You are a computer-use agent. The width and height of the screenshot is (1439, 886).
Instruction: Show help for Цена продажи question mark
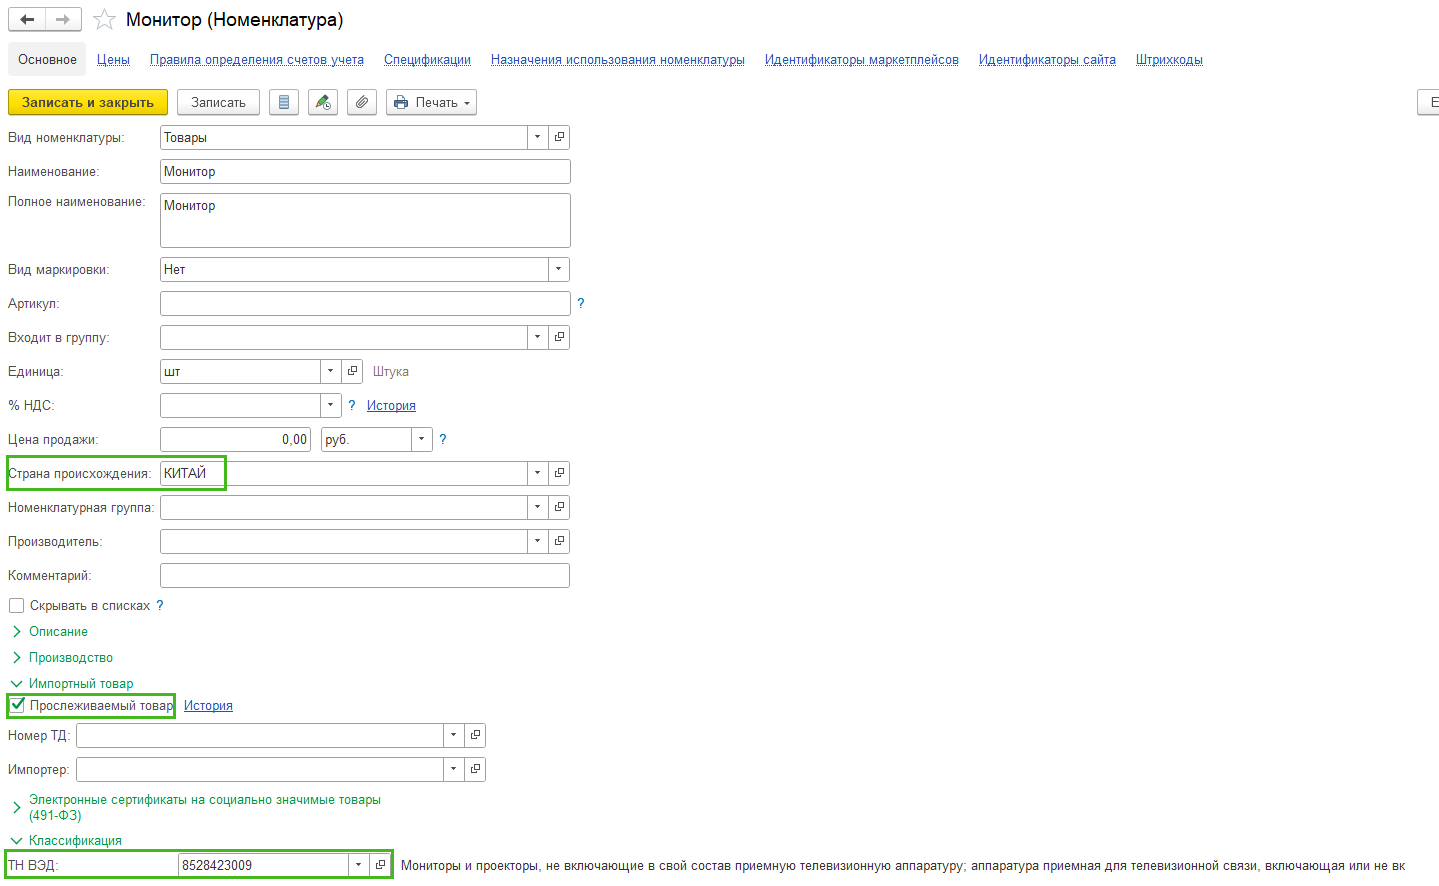443,439
